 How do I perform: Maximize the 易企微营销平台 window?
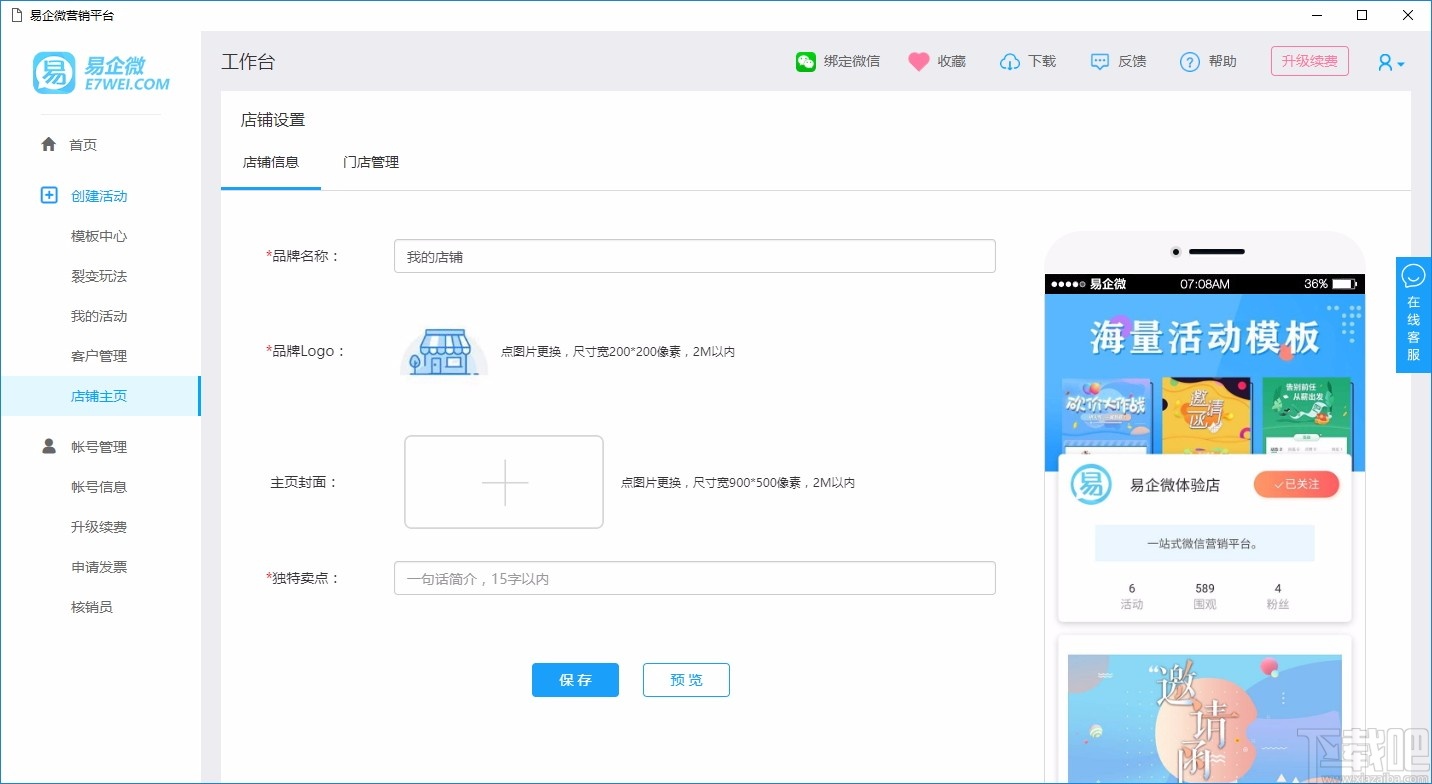point(1362,15)
